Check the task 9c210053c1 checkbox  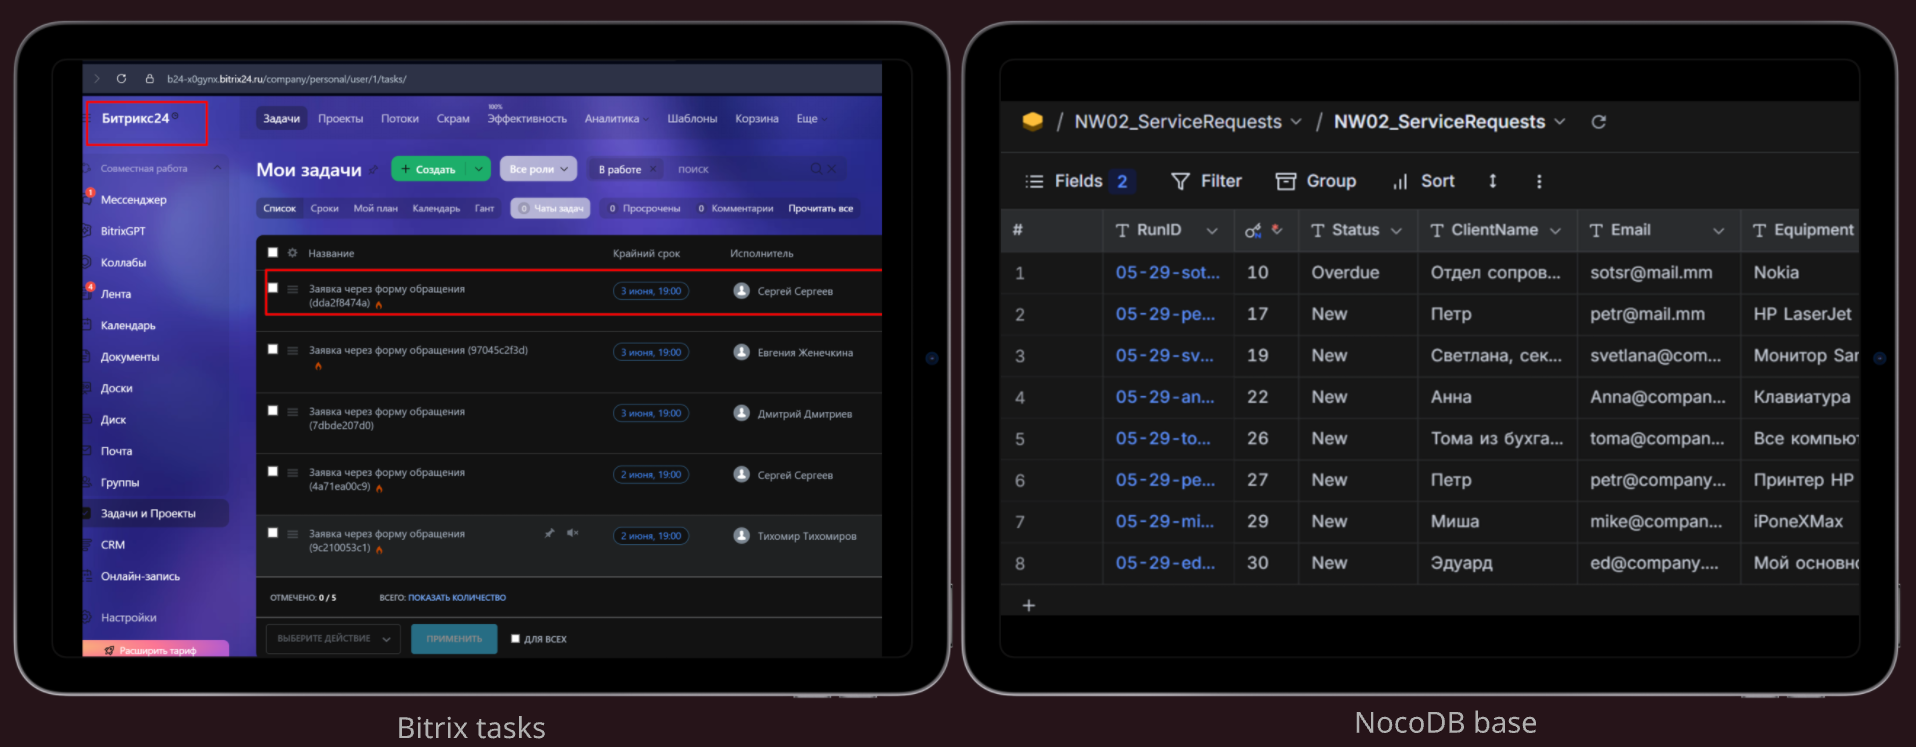tap(272, 532)
